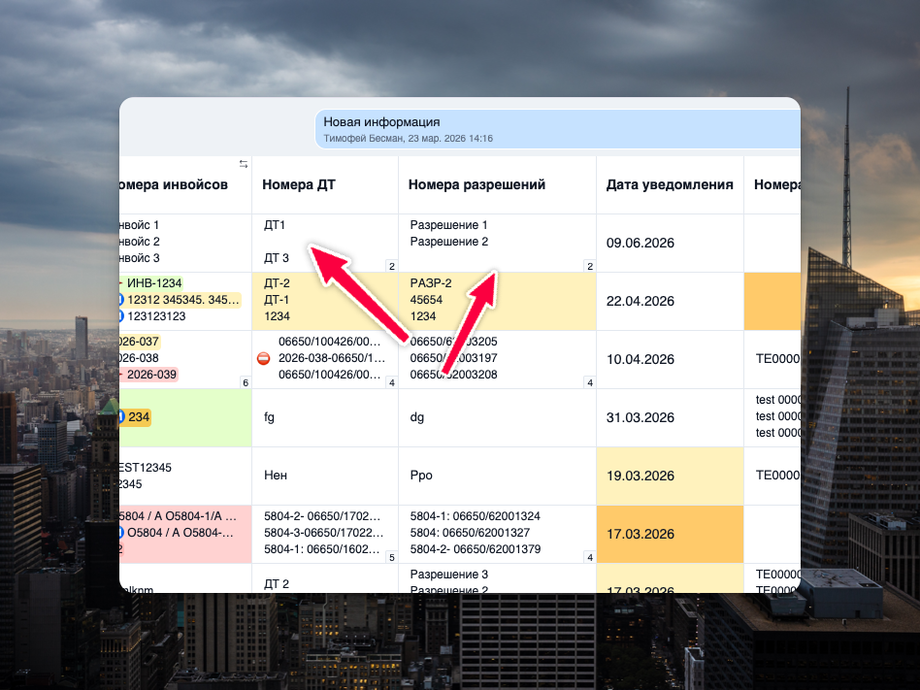Click 5804-2- 06650/1702… in ДТ column
Screen dimensions: 920x690
tap(322, 516)
